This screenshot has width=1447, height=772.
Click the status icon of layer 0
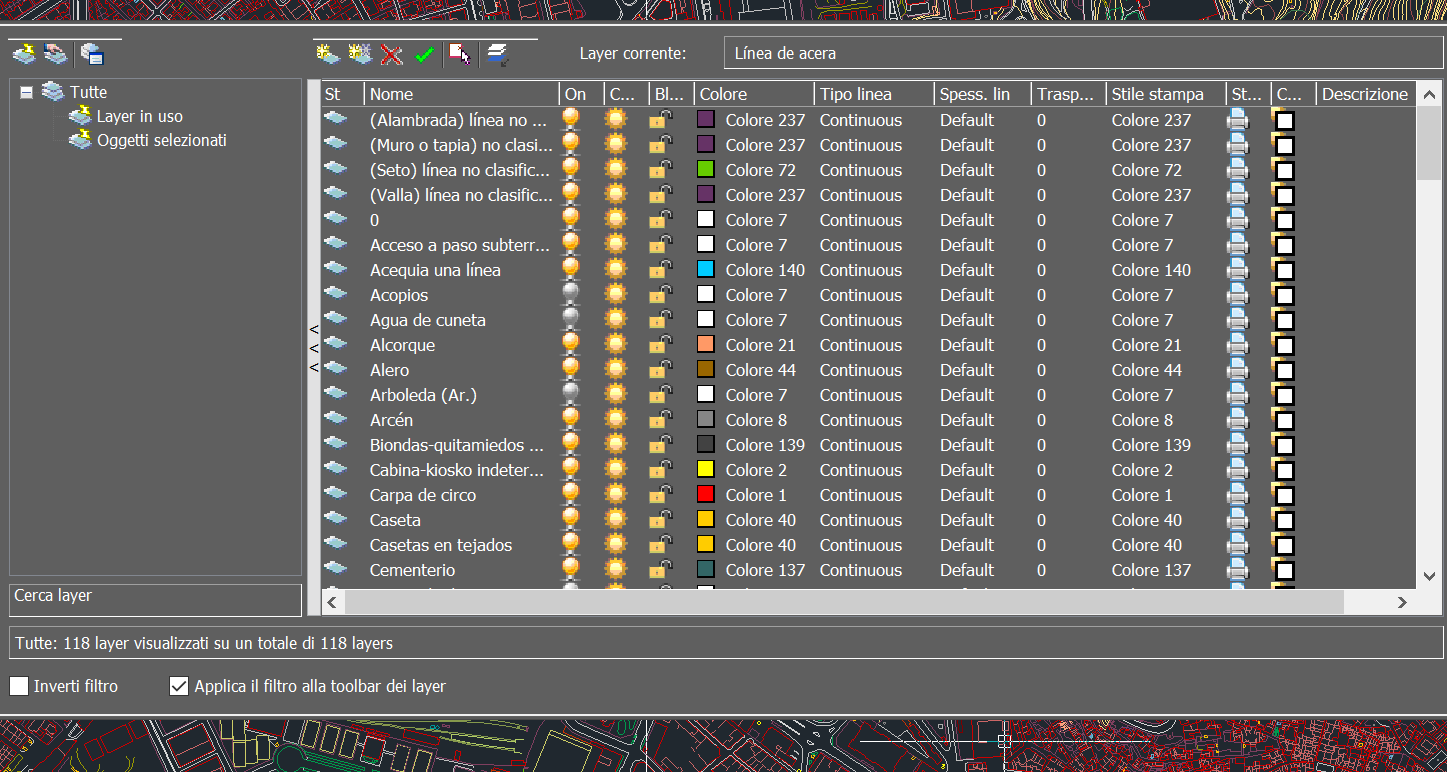click(x=335, y=218)
